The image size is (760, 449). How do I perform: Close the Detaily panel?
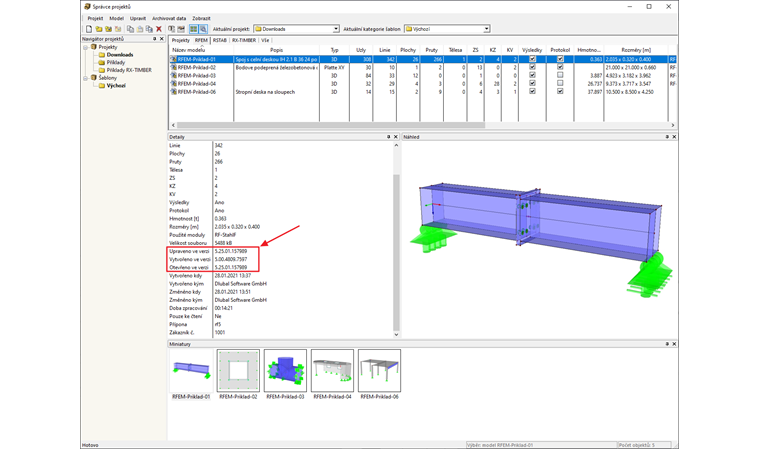396,137
